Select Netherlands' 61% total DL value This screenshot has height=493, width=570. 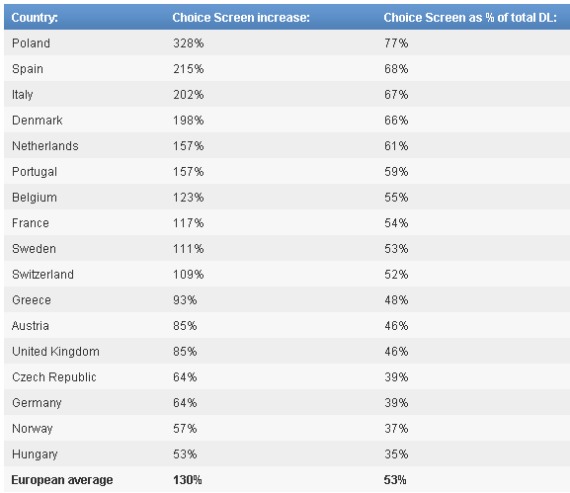pyautogui.click(x=396, y=146)
